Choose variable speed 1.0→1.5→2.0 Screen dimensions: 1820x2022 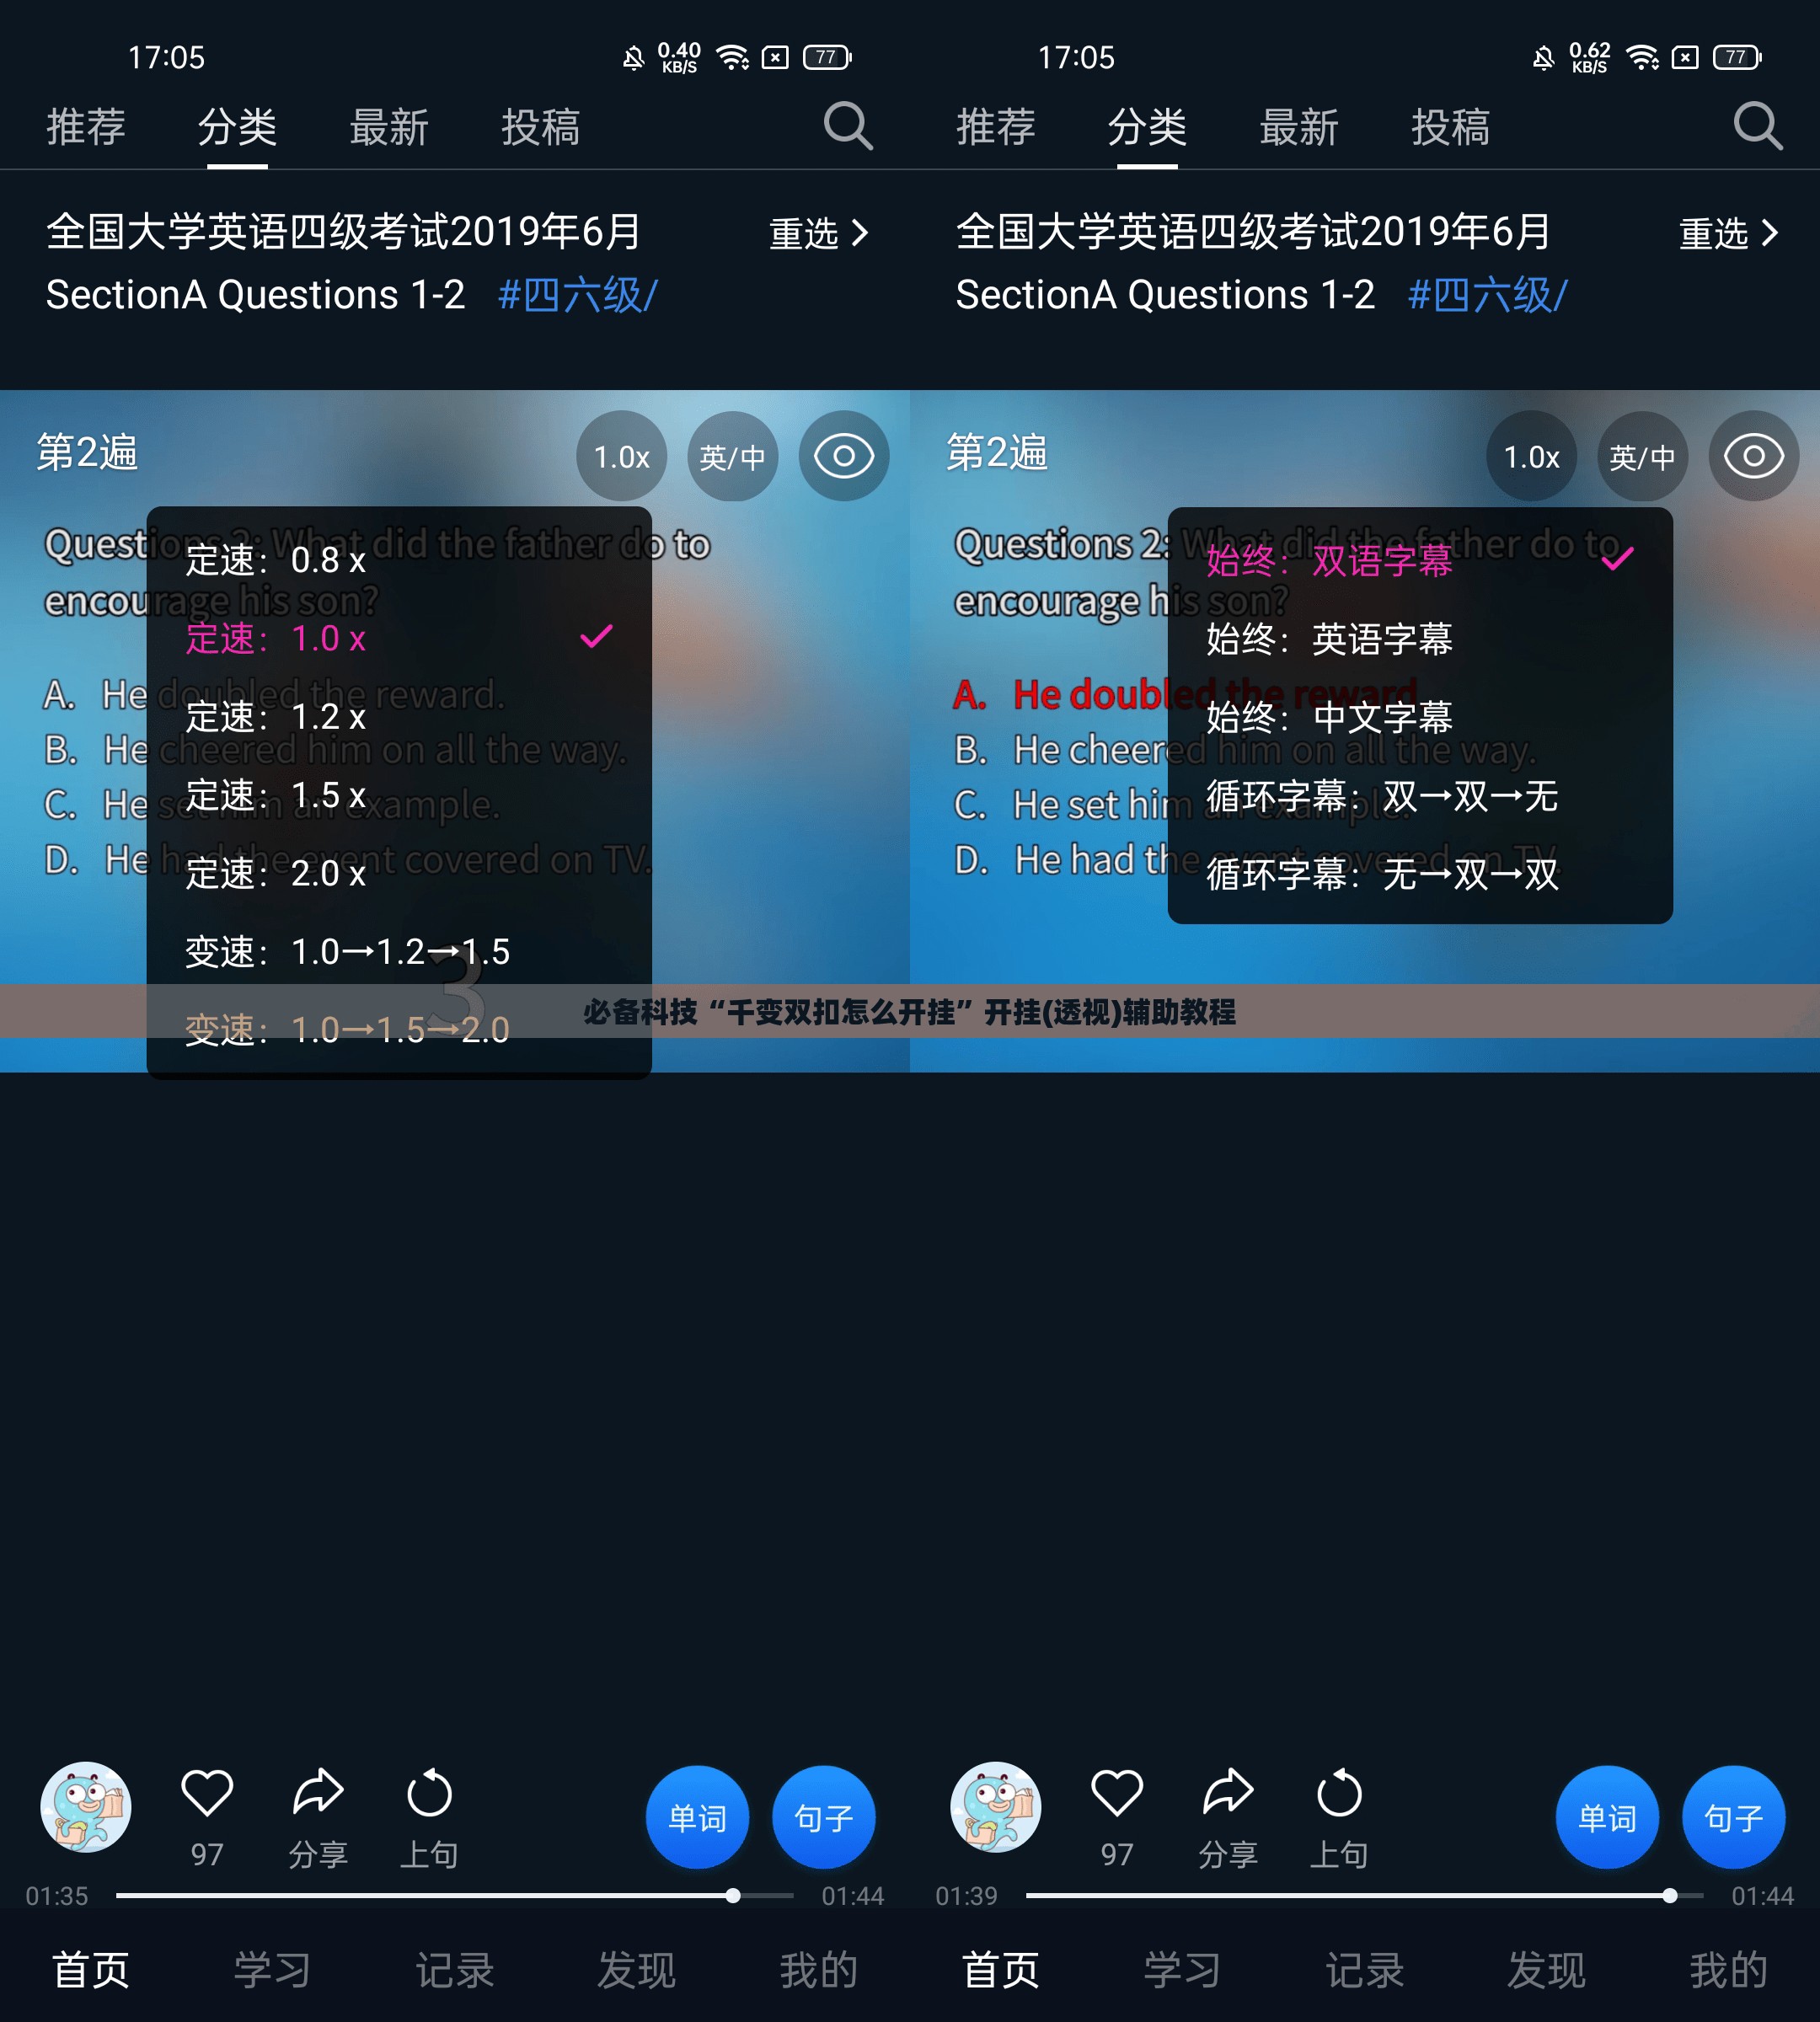399,1029
